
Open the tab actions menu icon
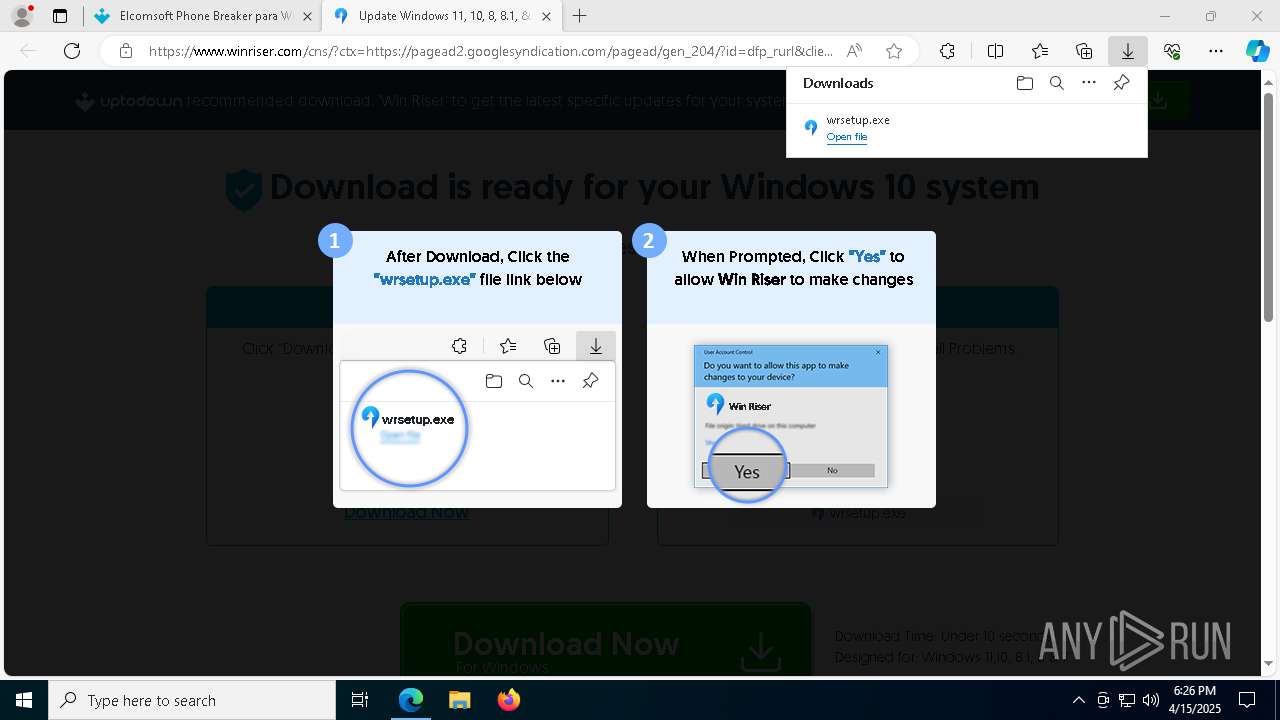click(x=60, y=16)
